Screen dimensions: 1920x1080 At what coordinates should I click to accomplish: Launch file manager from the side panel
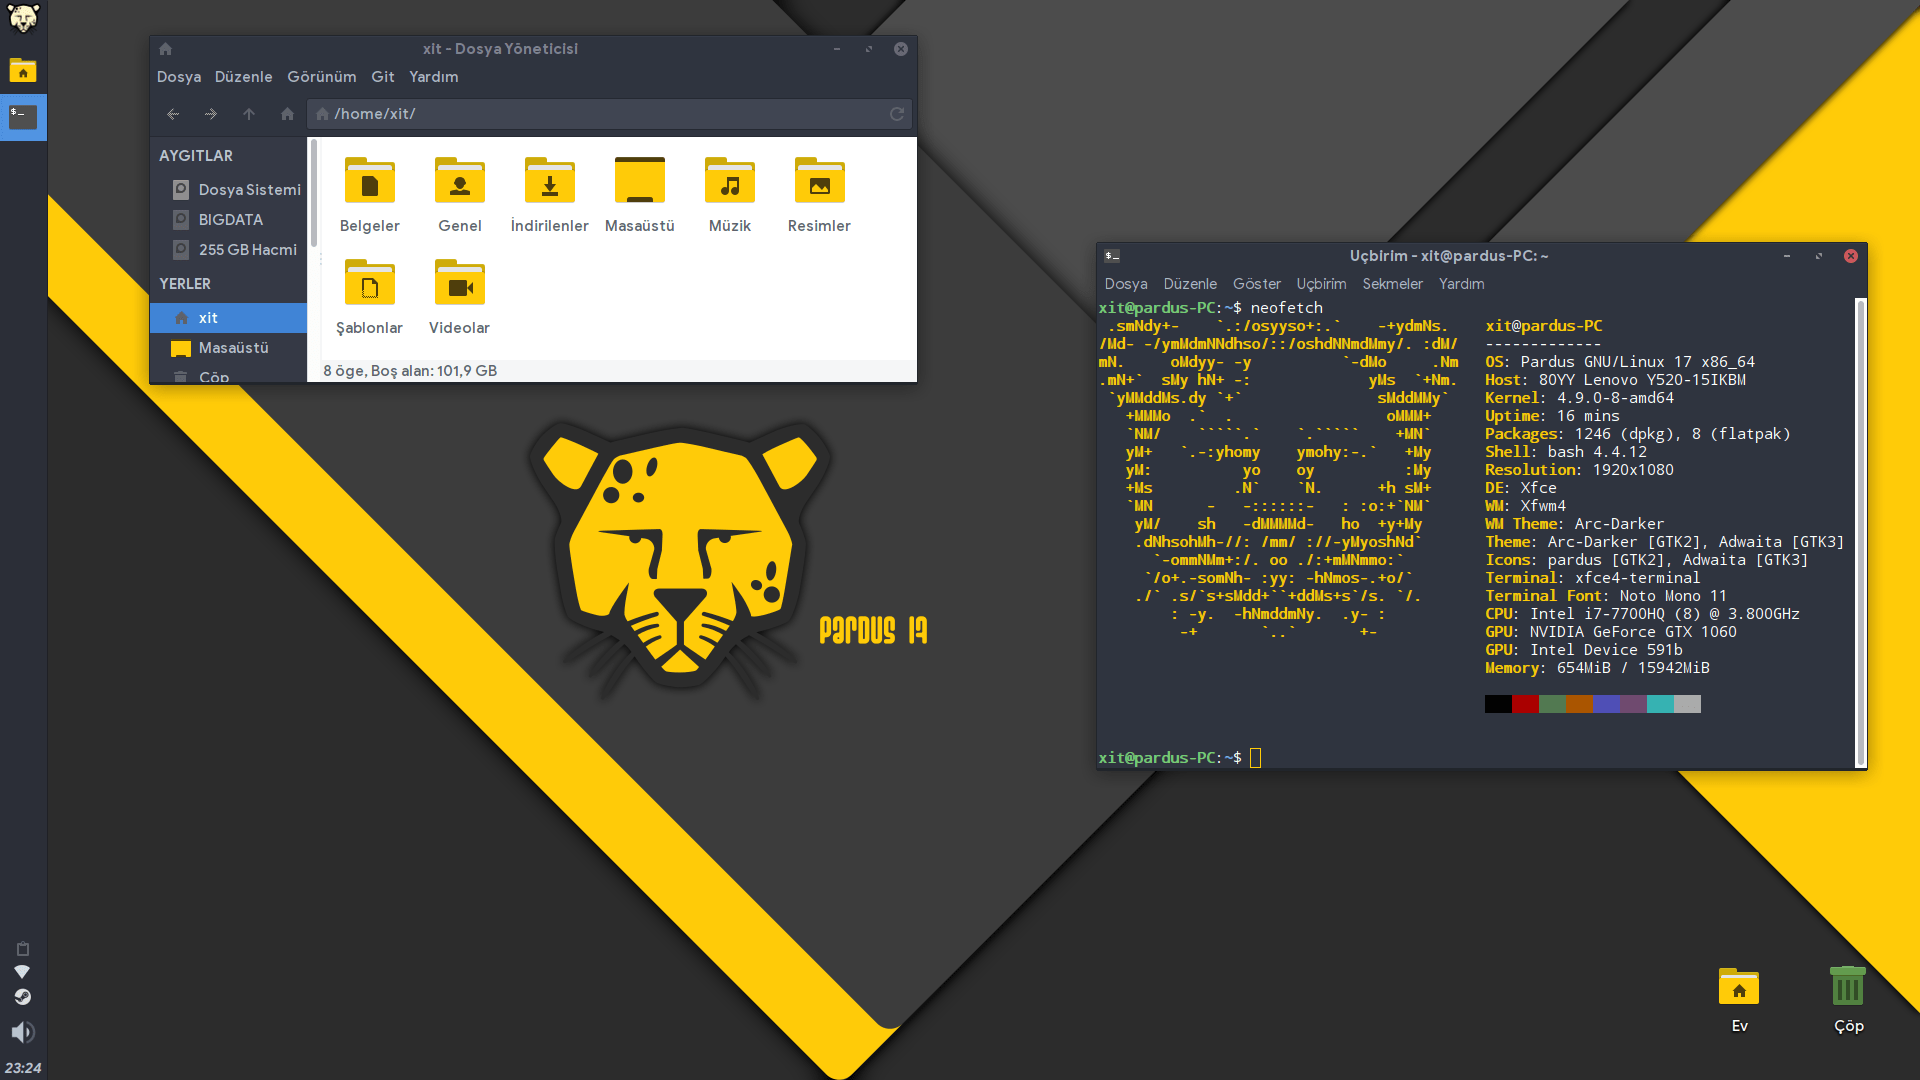[x=23, y=70]
